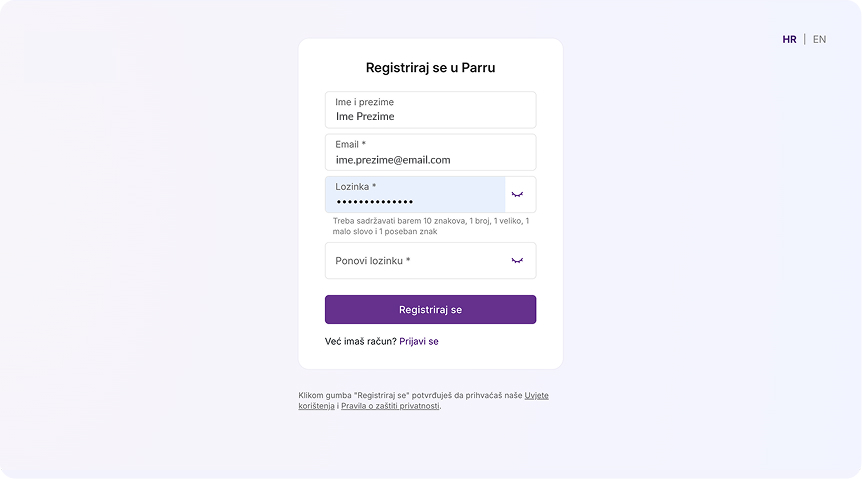Screen dimensions: 862x479
Task: Open the Uvjete korištenja link
Action: [x=536, y=395]
